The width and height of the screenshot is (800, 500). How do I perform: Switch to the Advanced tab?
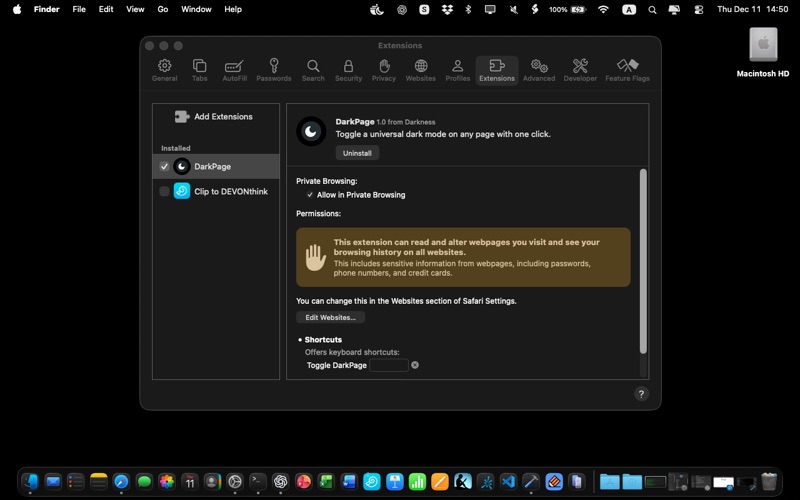[x=539, y=70]
